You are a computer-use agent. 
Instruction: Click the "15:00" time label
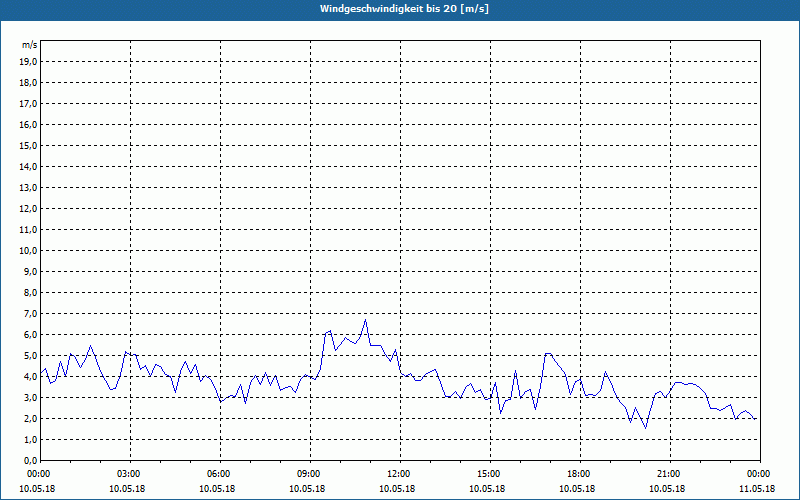click(490, 474)
